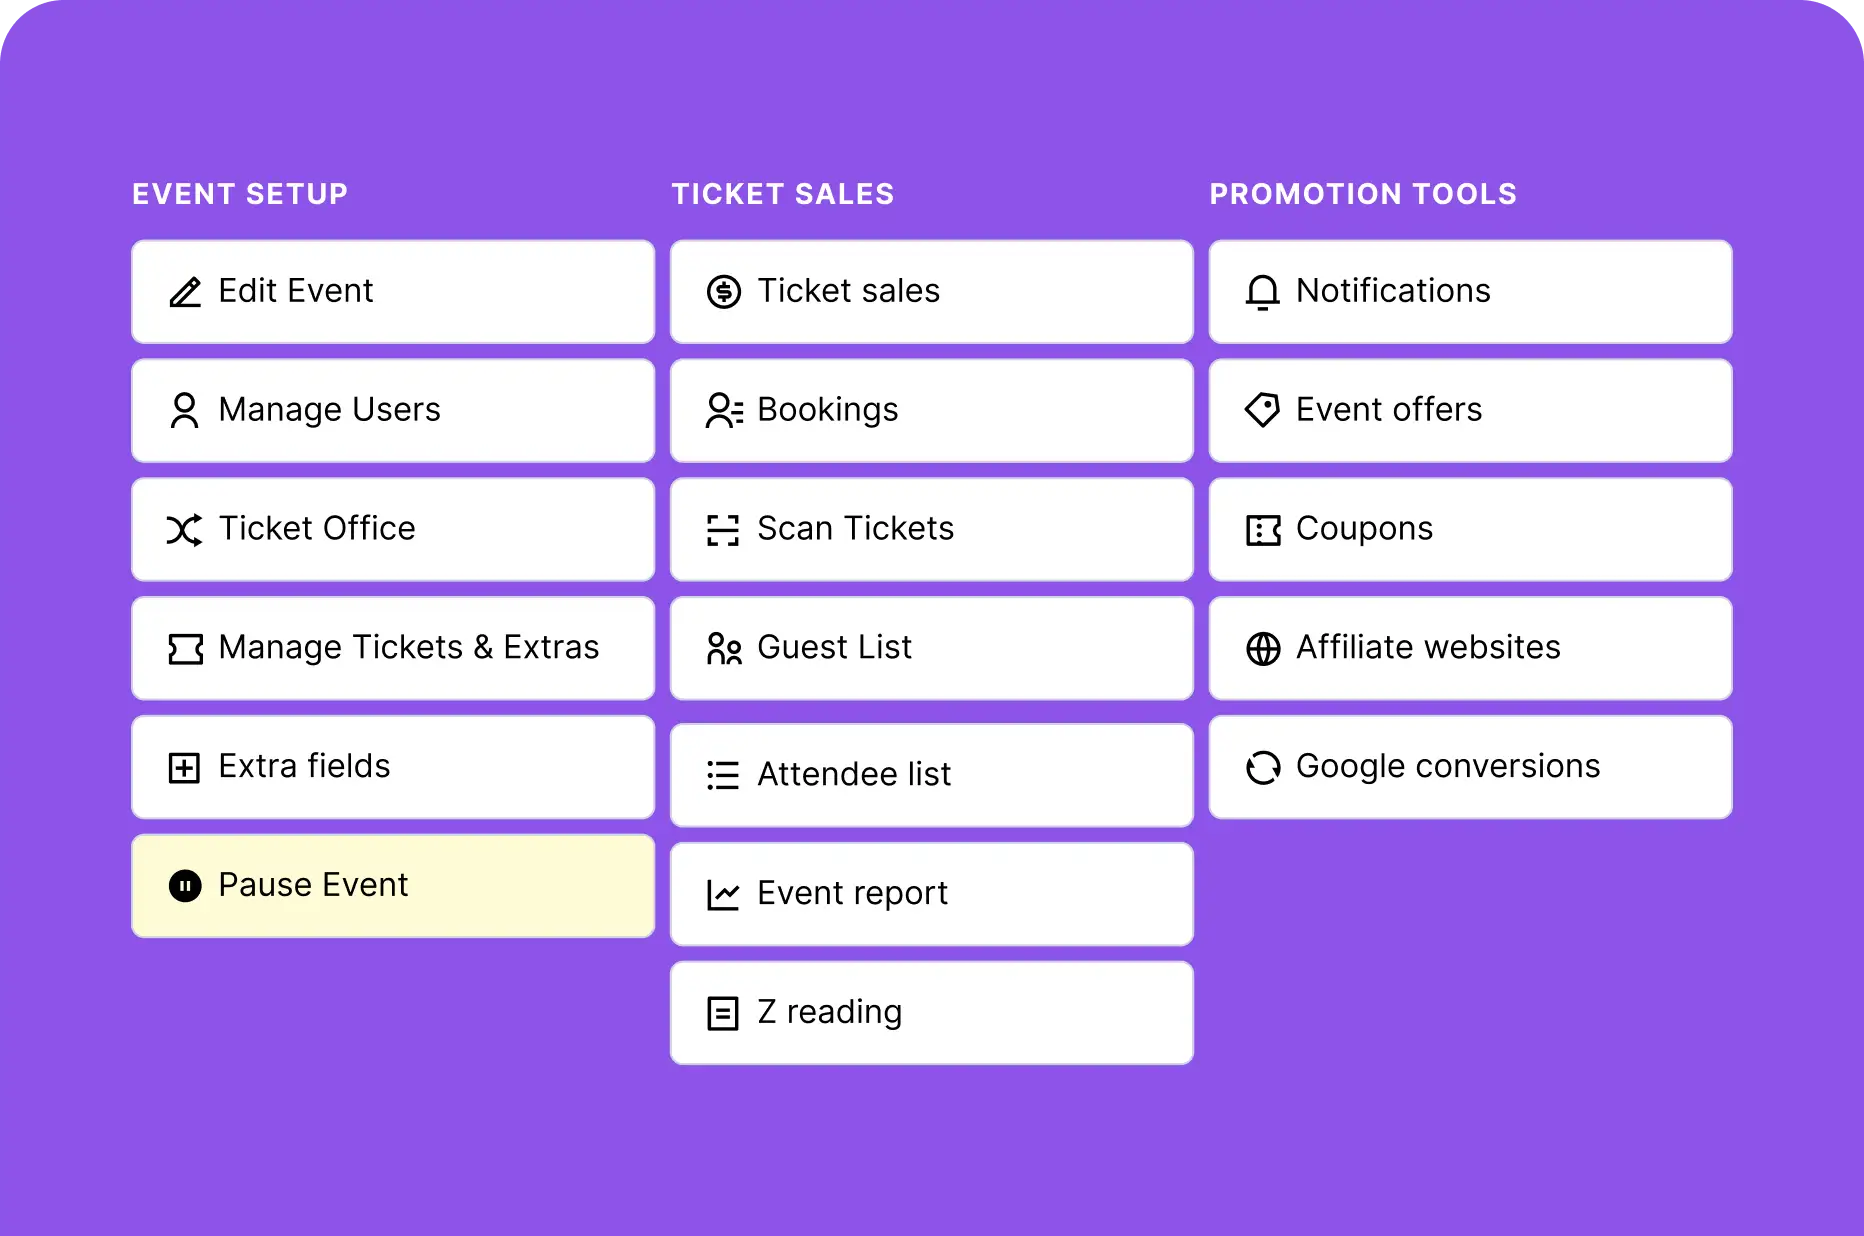Screen dimensions: 1864x1236
Task: Open the Guest List
Action: click(x=932, y=648)
